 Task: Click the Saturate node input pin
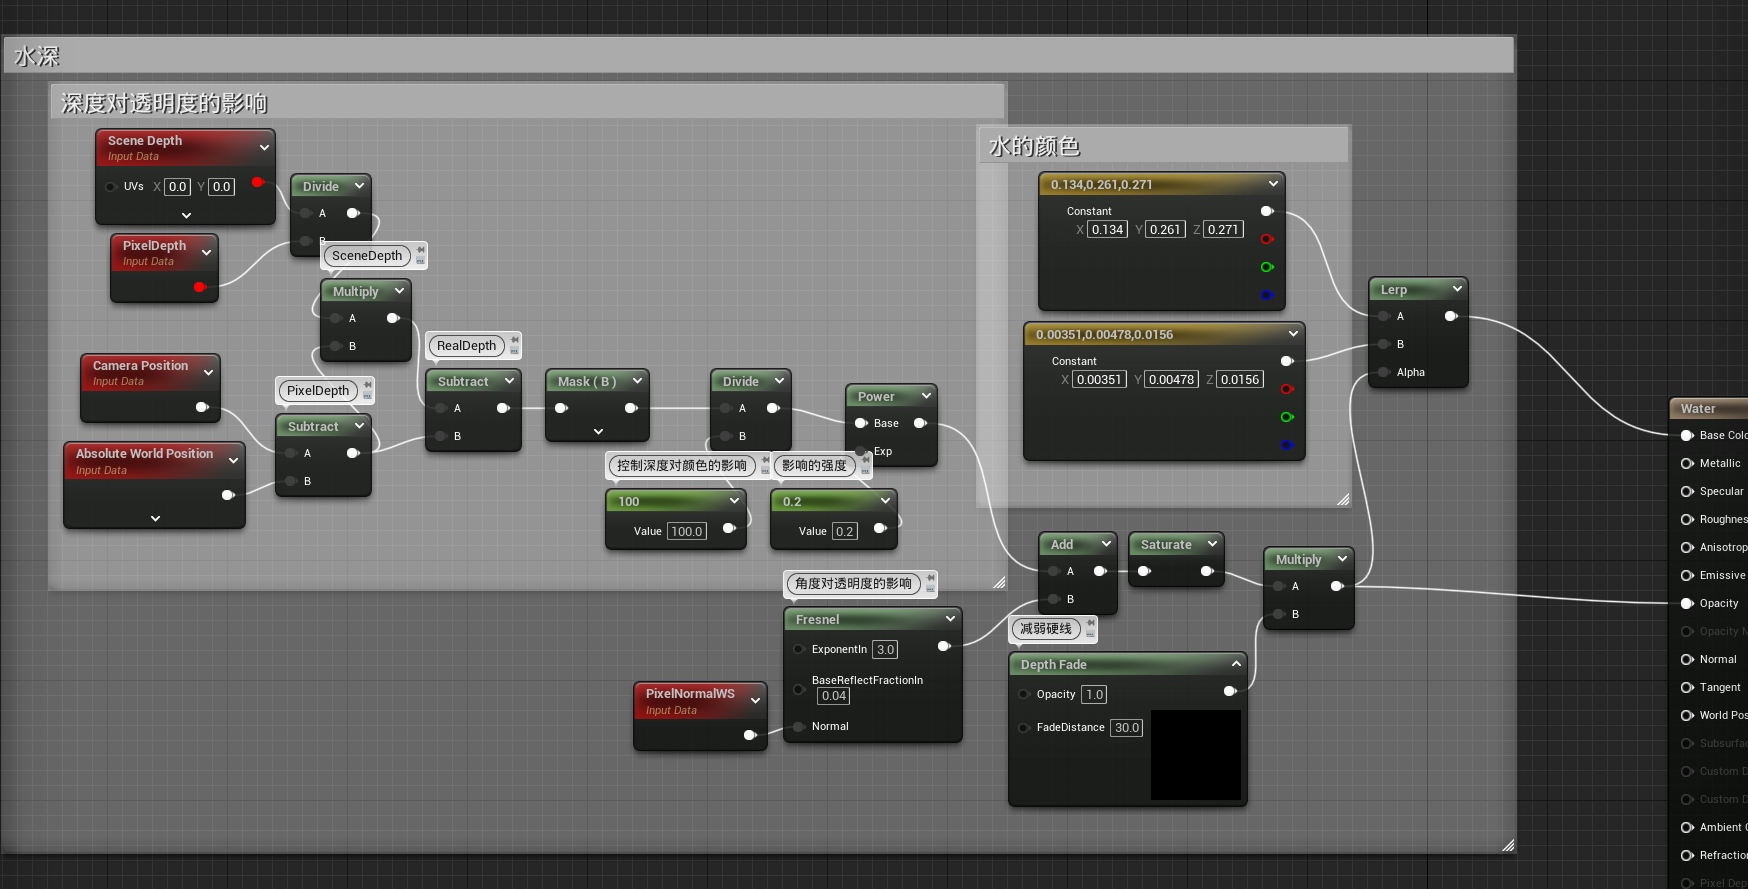click(x=1144, y=571)
